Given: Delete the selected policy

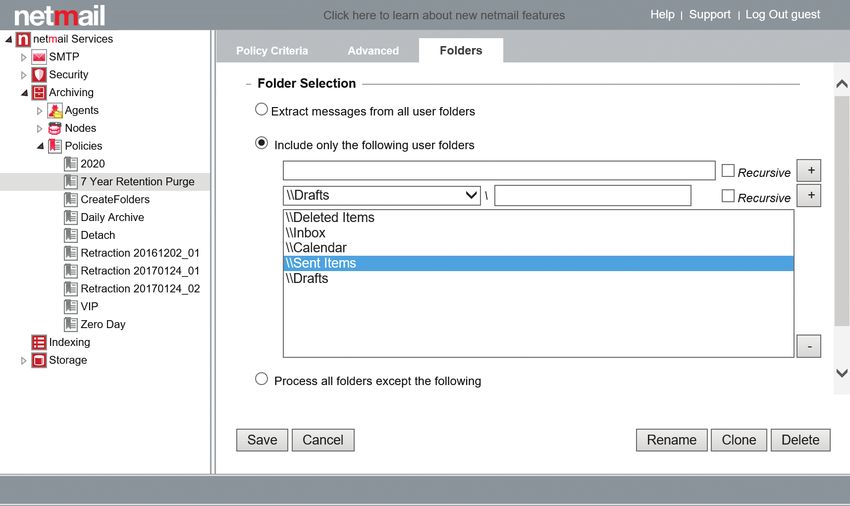Looking at the screenshot, I should coord(800,440).
